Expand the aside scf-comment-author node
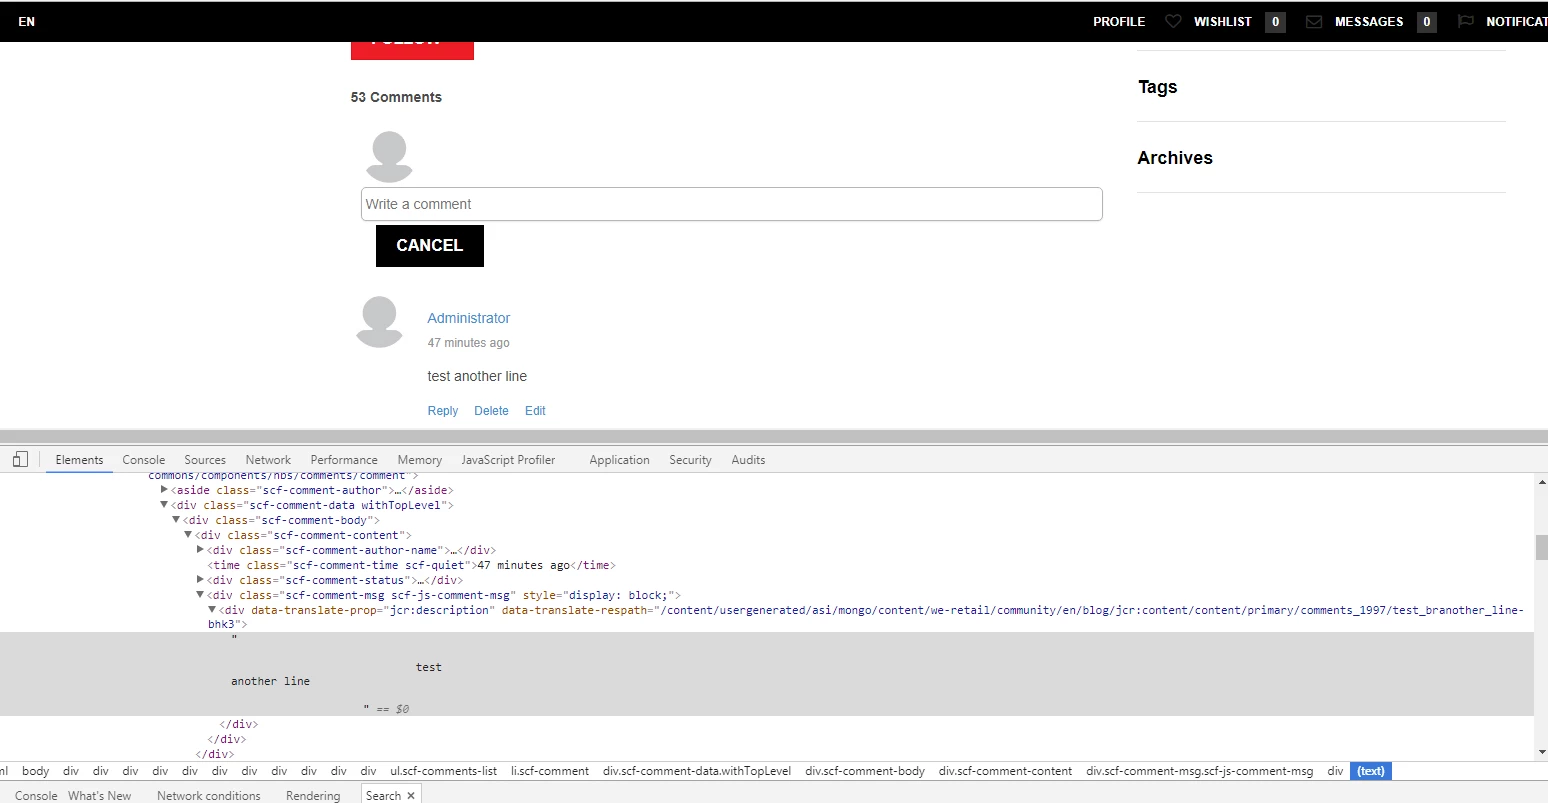The height and width of the screenshot is (803, 1548). tap(164, 490)
